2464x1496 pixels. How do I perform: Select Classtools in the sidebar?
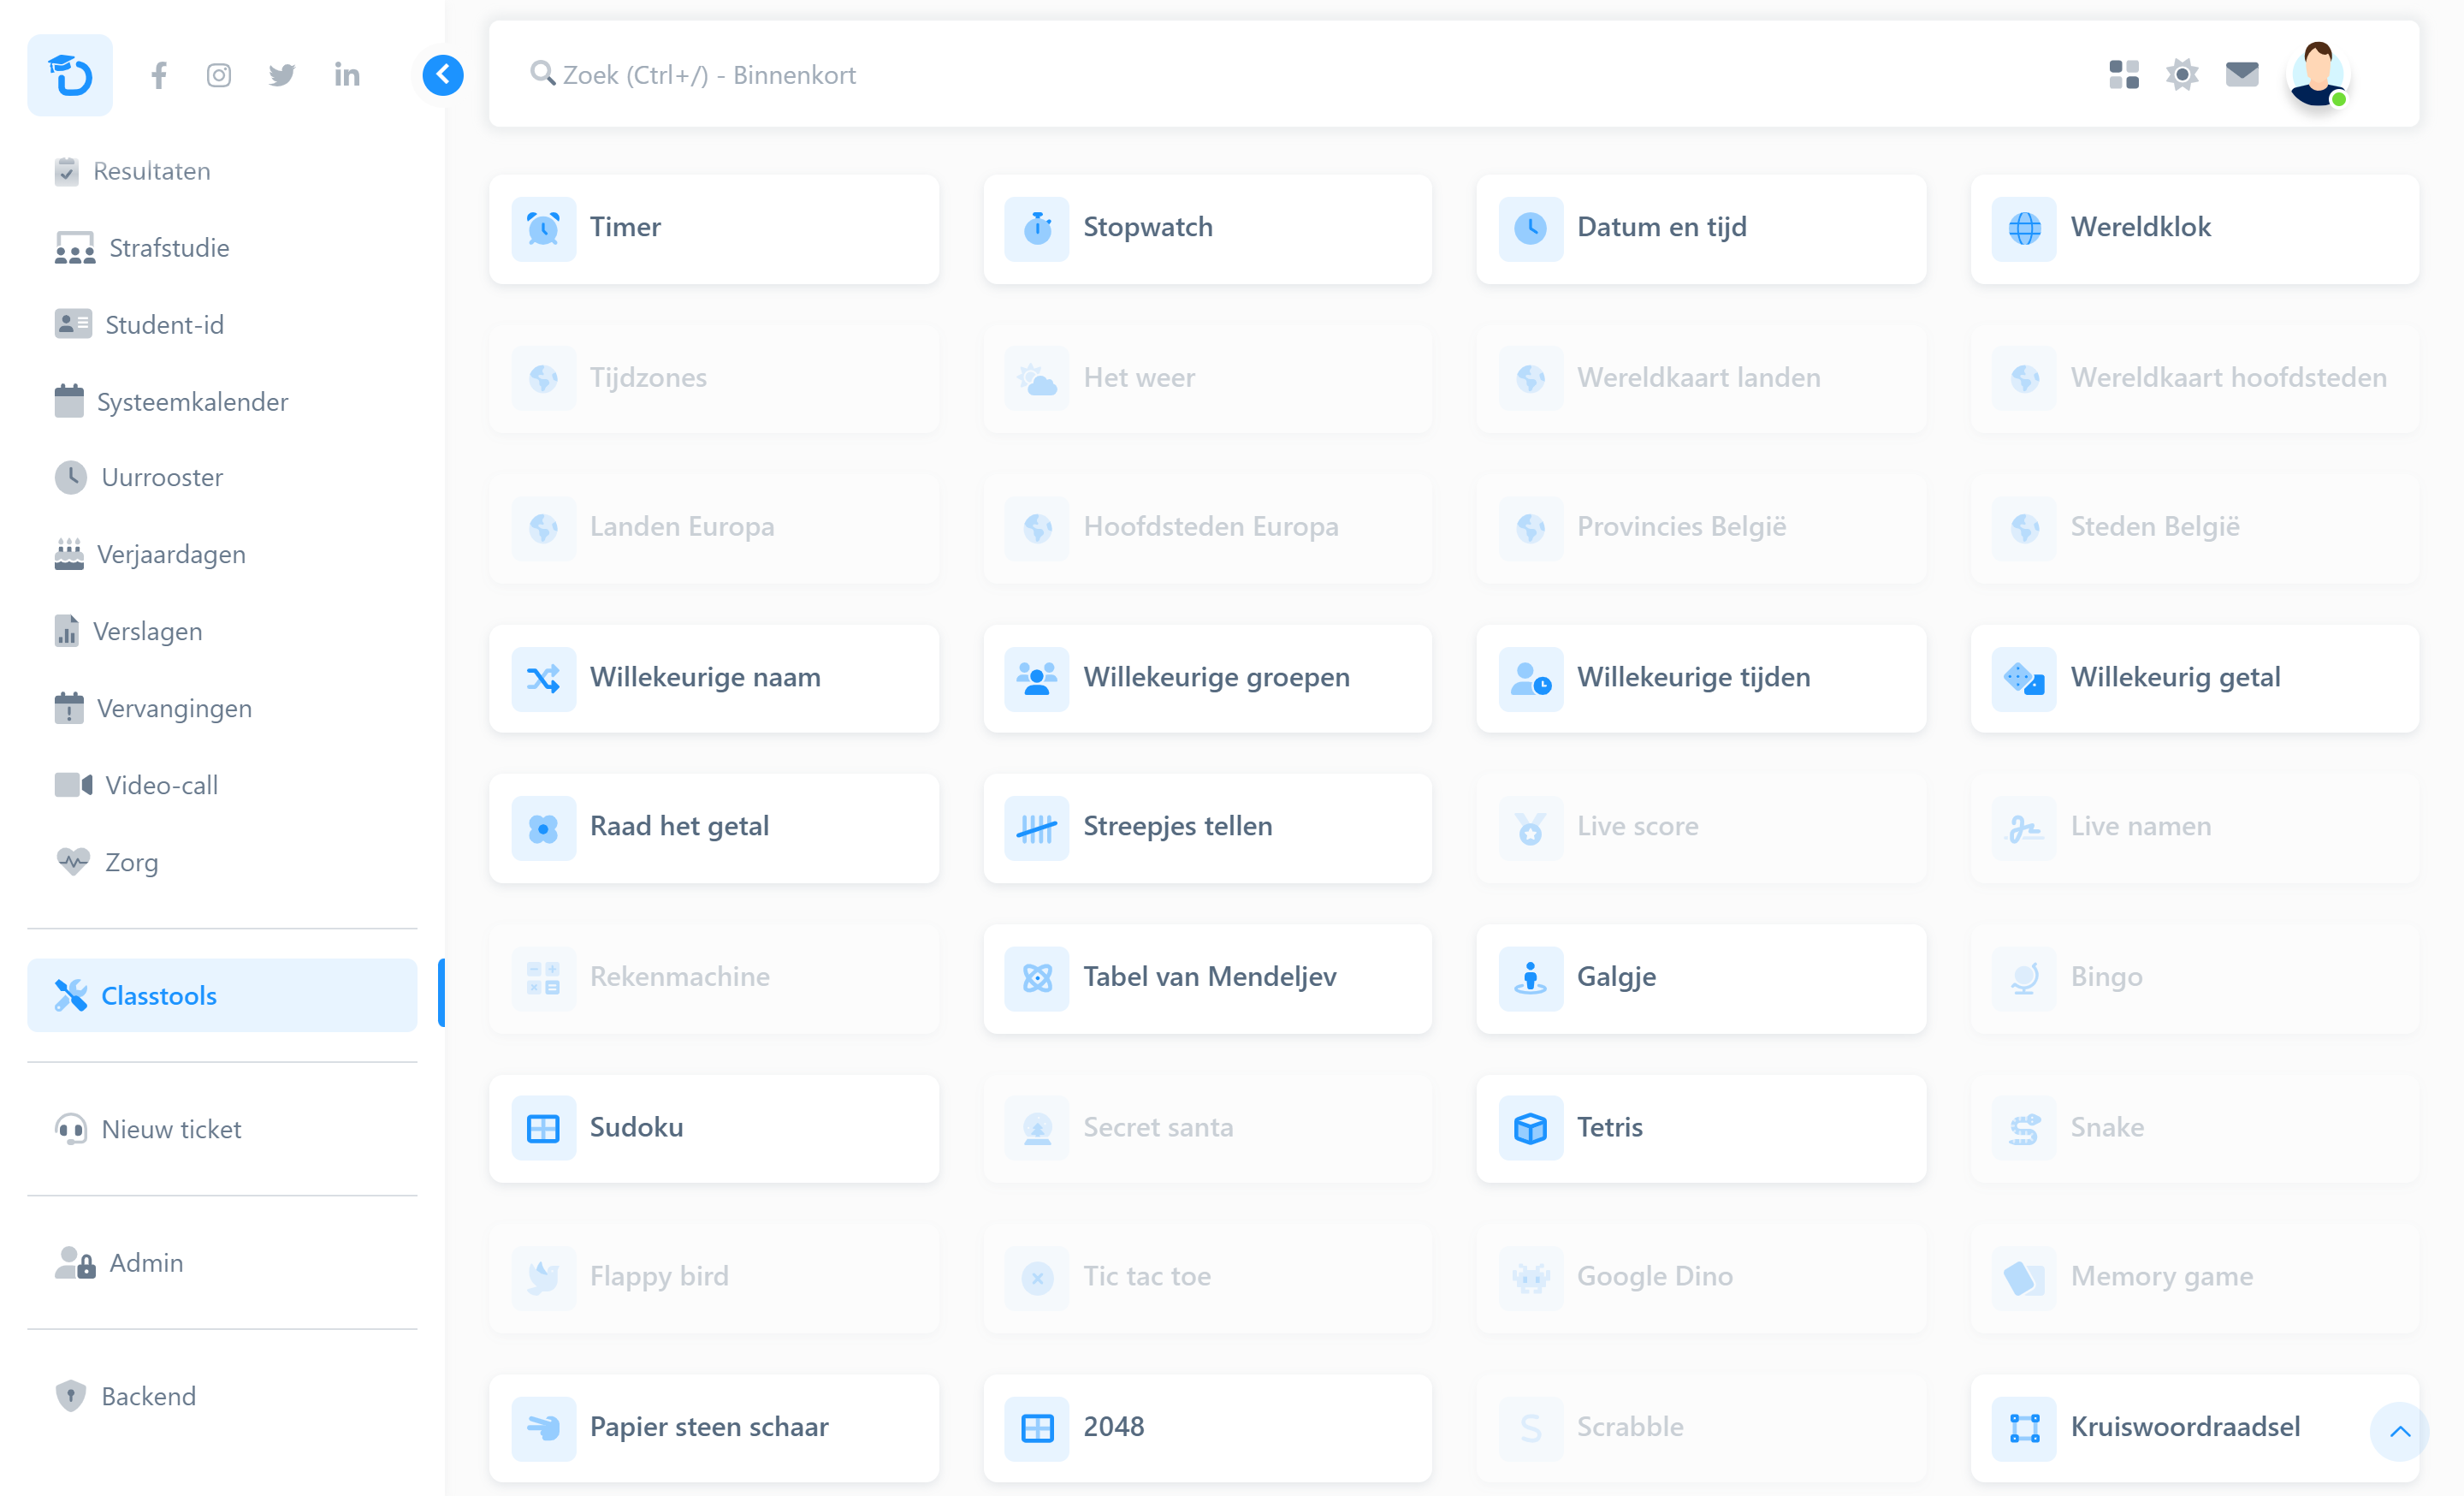click(222, 995)
